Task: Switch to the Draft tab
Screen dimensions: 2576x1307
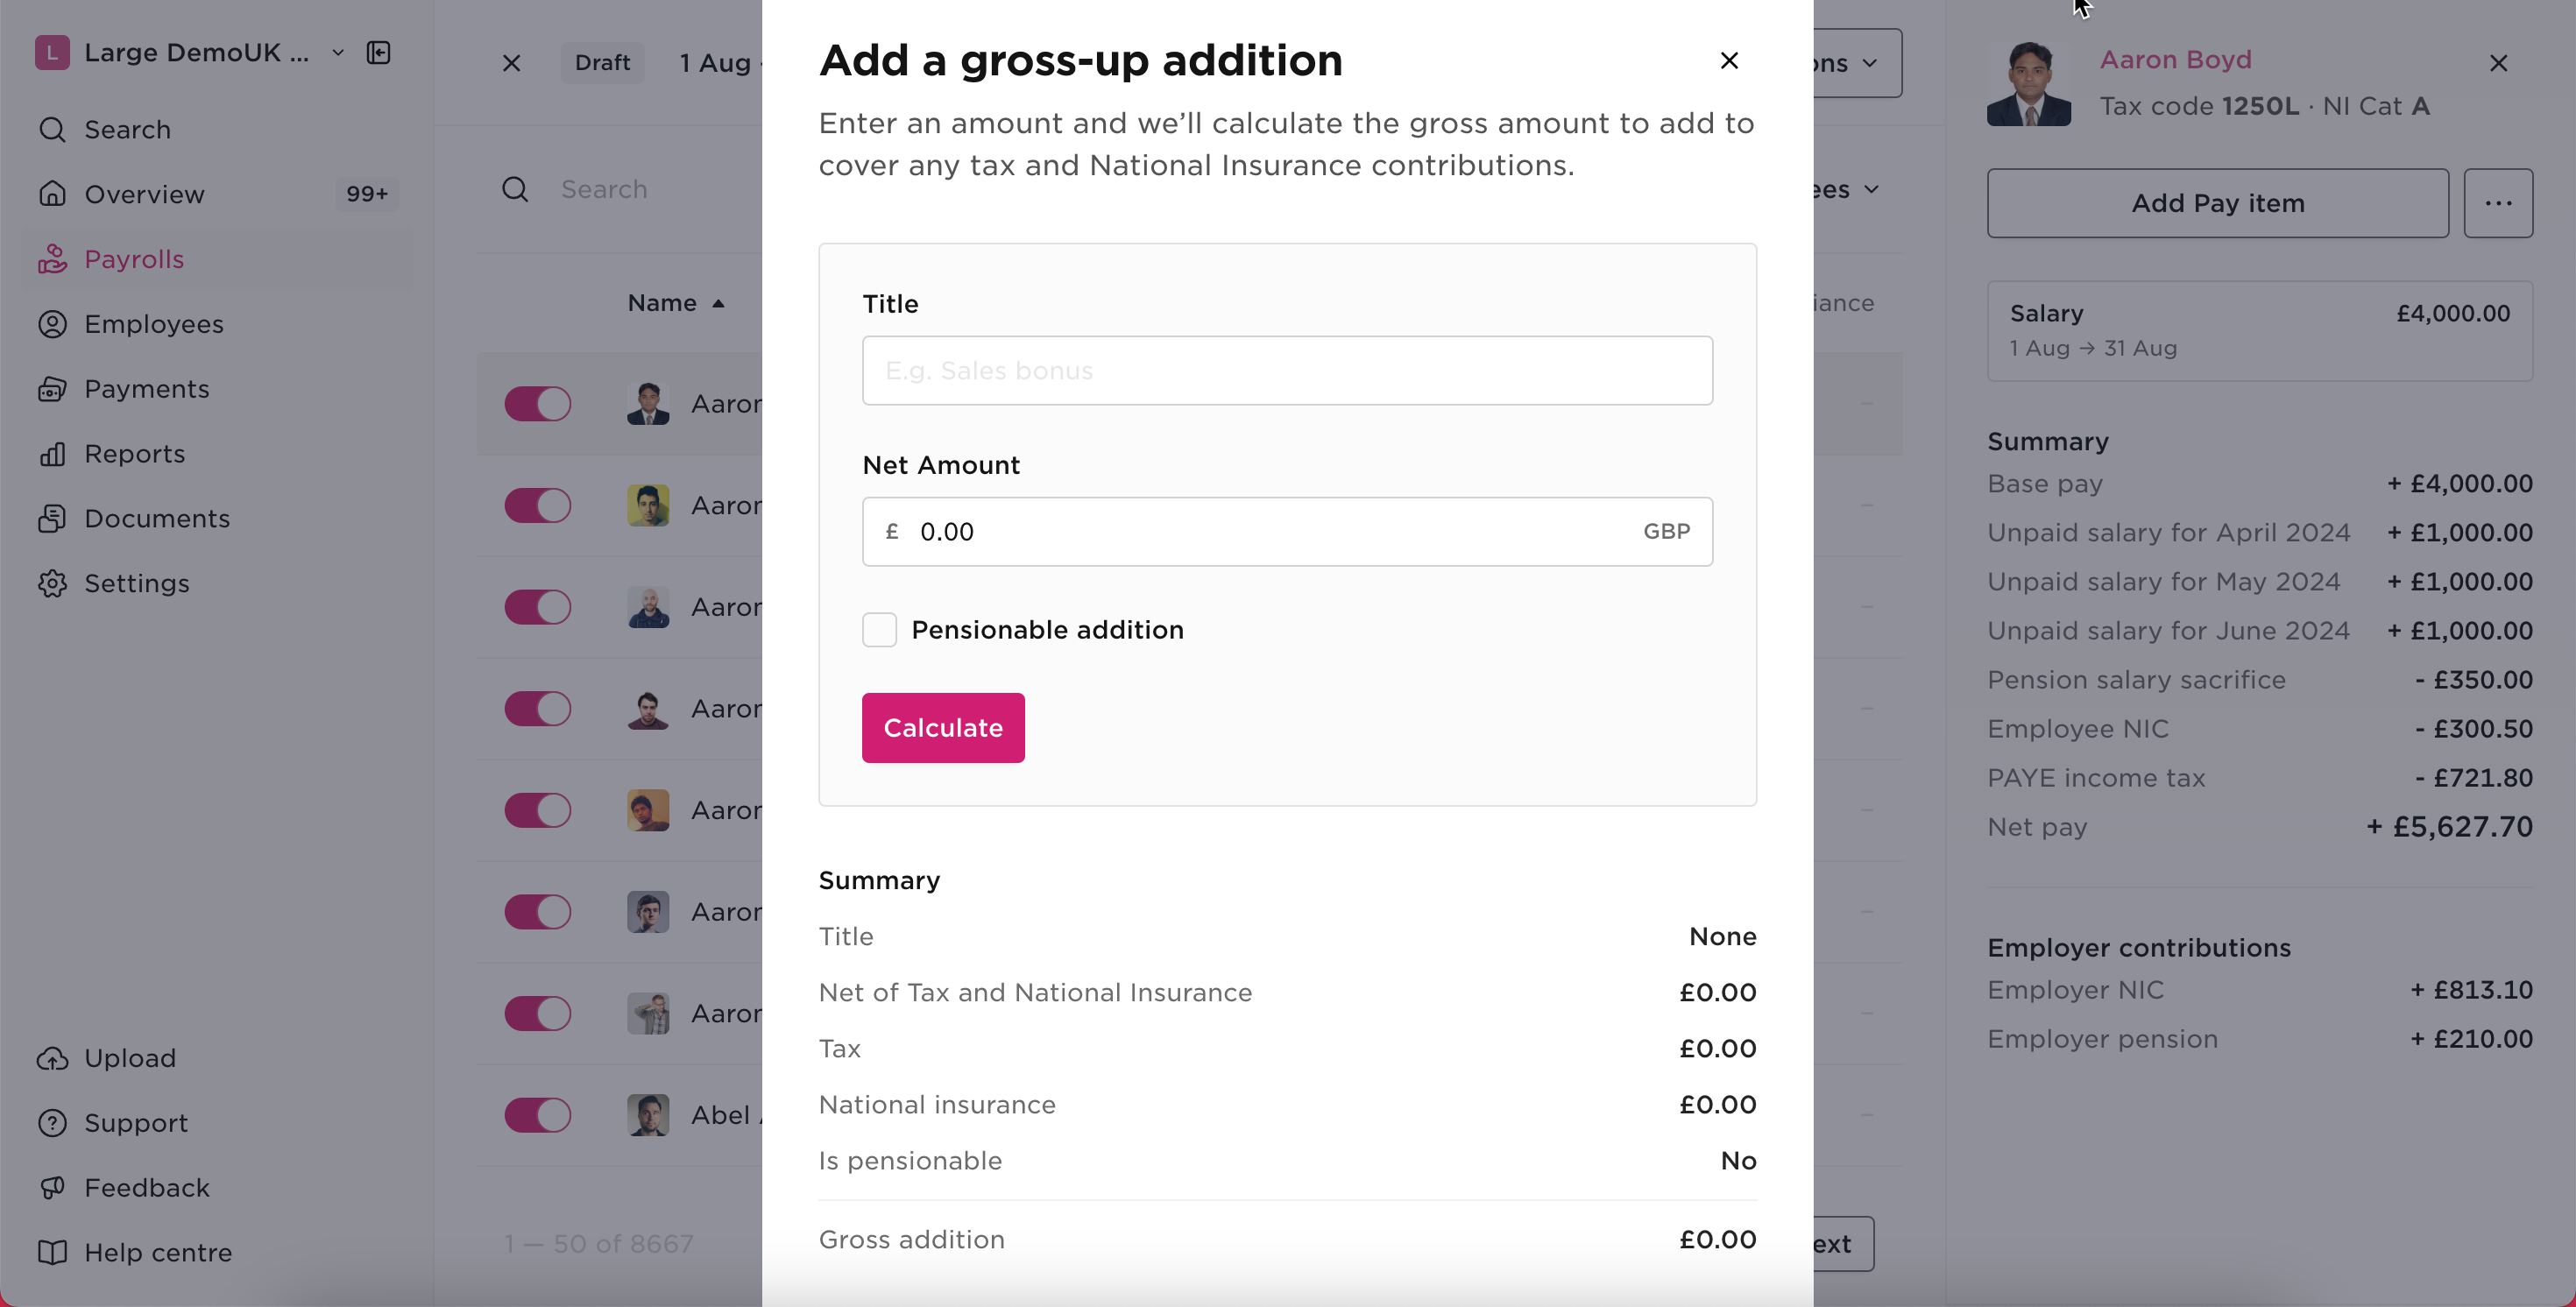Action: [x=602, y=62]
